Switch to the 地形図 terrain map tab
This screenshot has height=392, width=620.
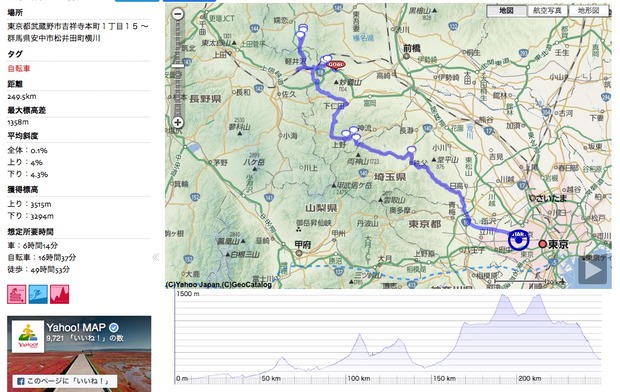(x=588, y=11)
